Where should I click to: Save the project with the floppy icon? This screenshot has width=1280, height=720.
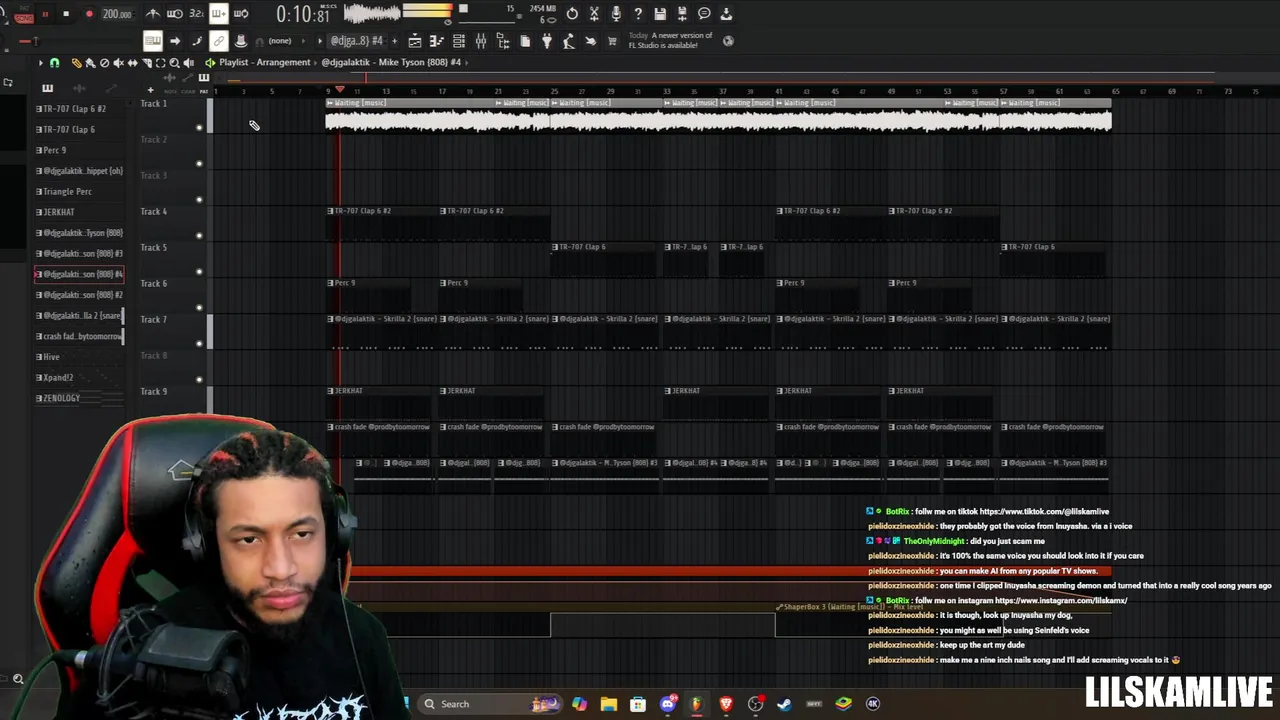660,14
